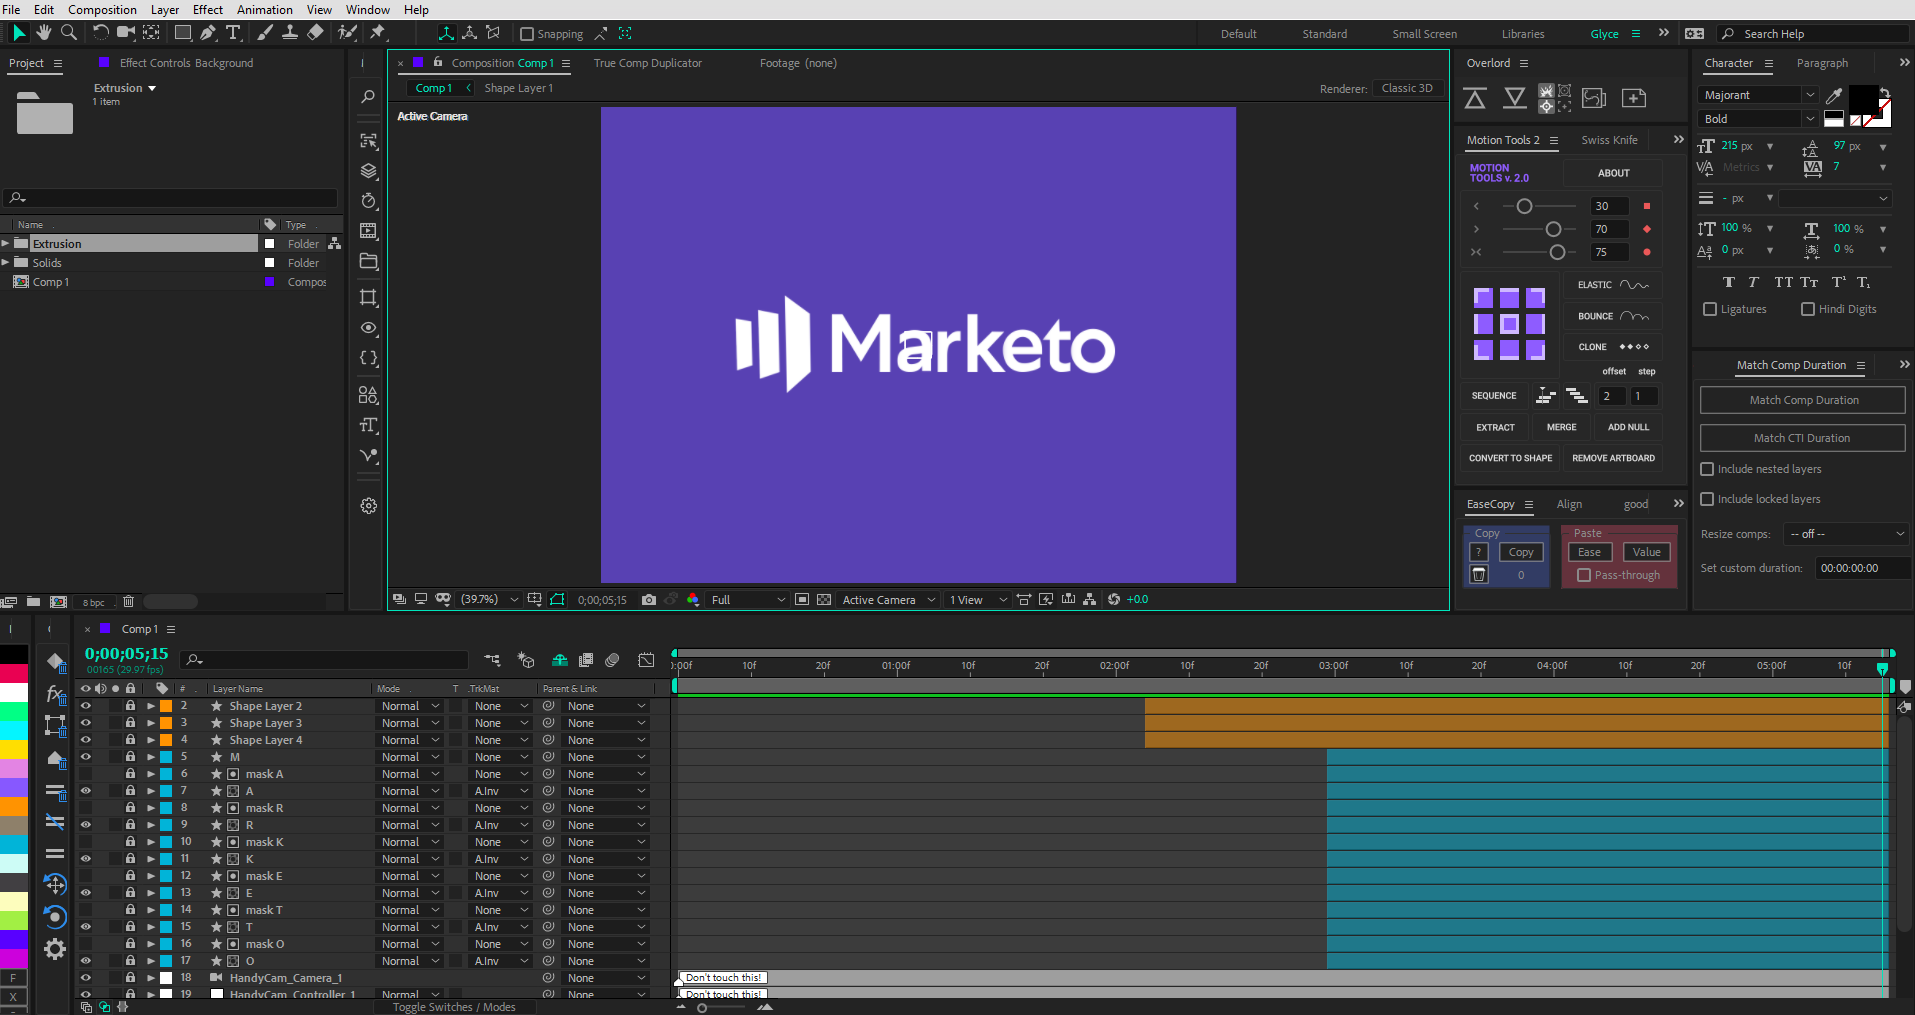
Task: Check the Hindi Digits option
Action: [x=1808, y=309]
